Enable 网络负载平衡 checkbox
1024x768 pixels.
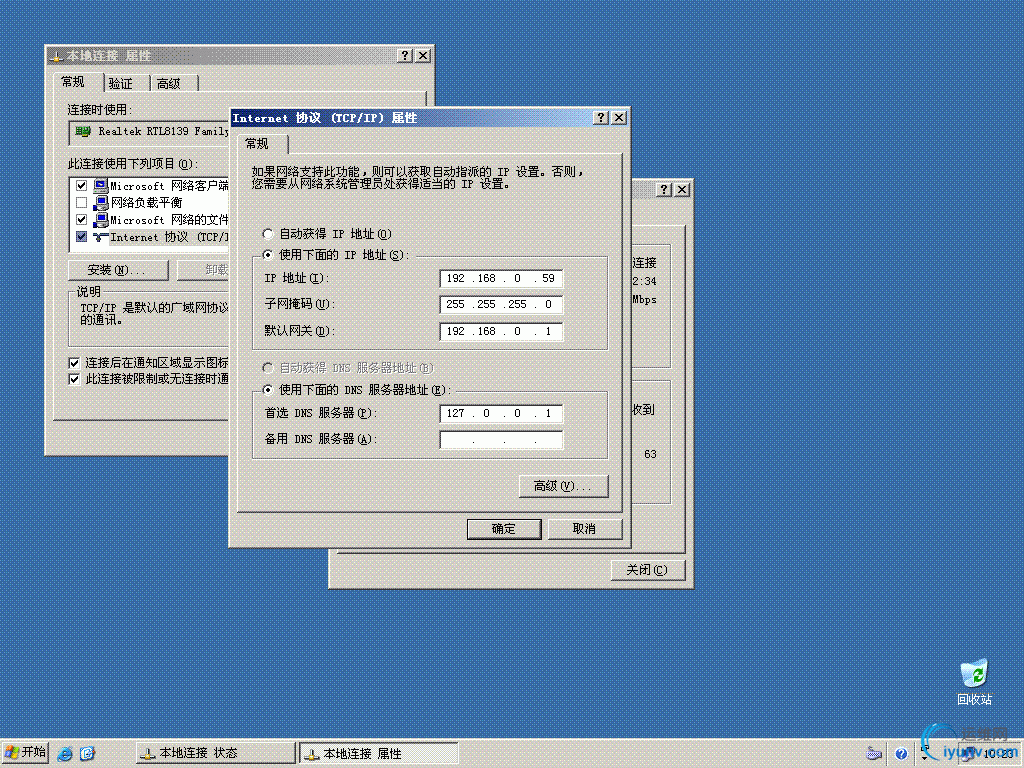(82, 202)
